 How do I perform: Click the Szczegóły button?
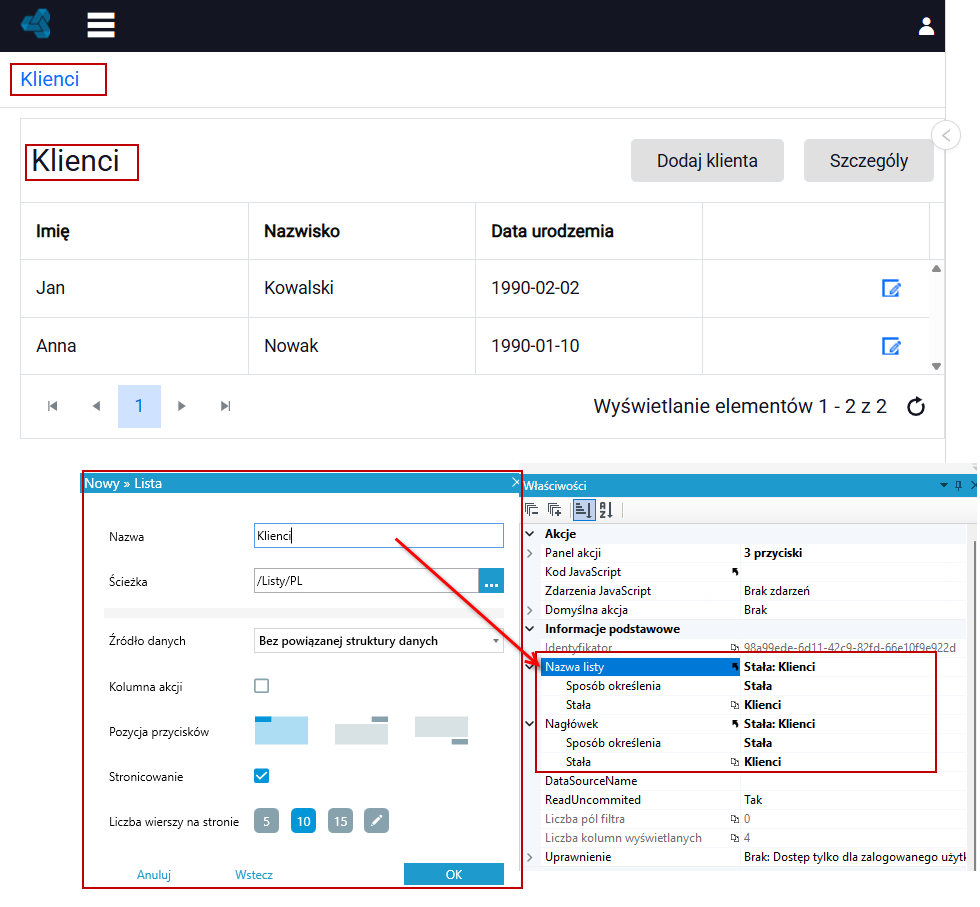(x=869, y=161)
